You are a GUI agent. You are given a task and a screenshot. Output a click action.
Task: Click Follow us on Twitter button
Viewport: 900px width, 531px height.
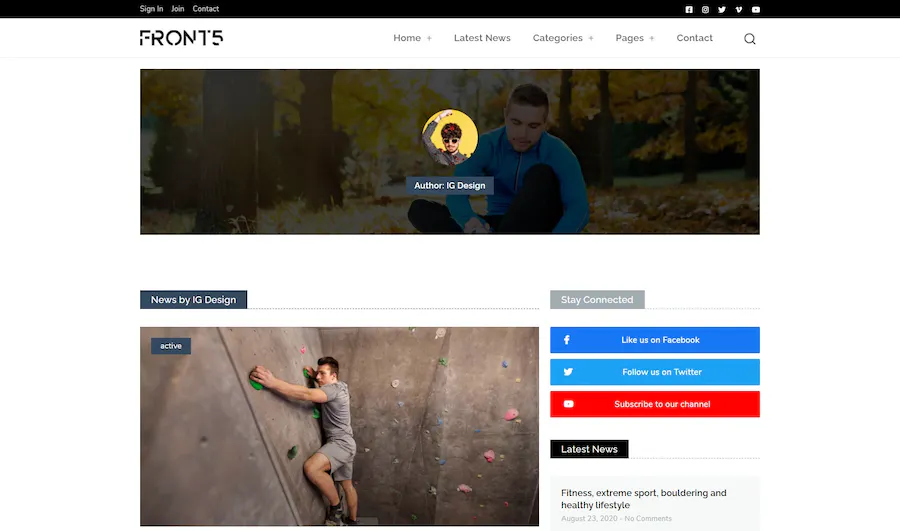(x=655, y=372)
